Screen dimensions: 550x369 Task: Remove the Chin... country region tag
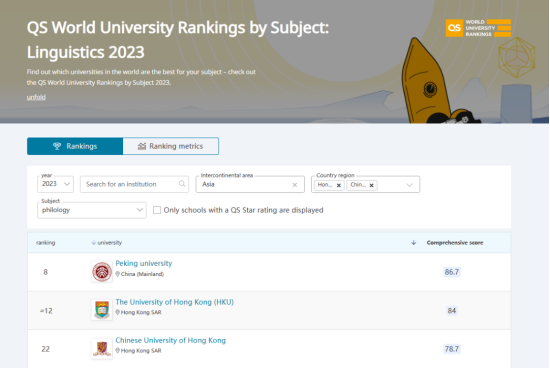pyautogui.click(x=371, y=185)
